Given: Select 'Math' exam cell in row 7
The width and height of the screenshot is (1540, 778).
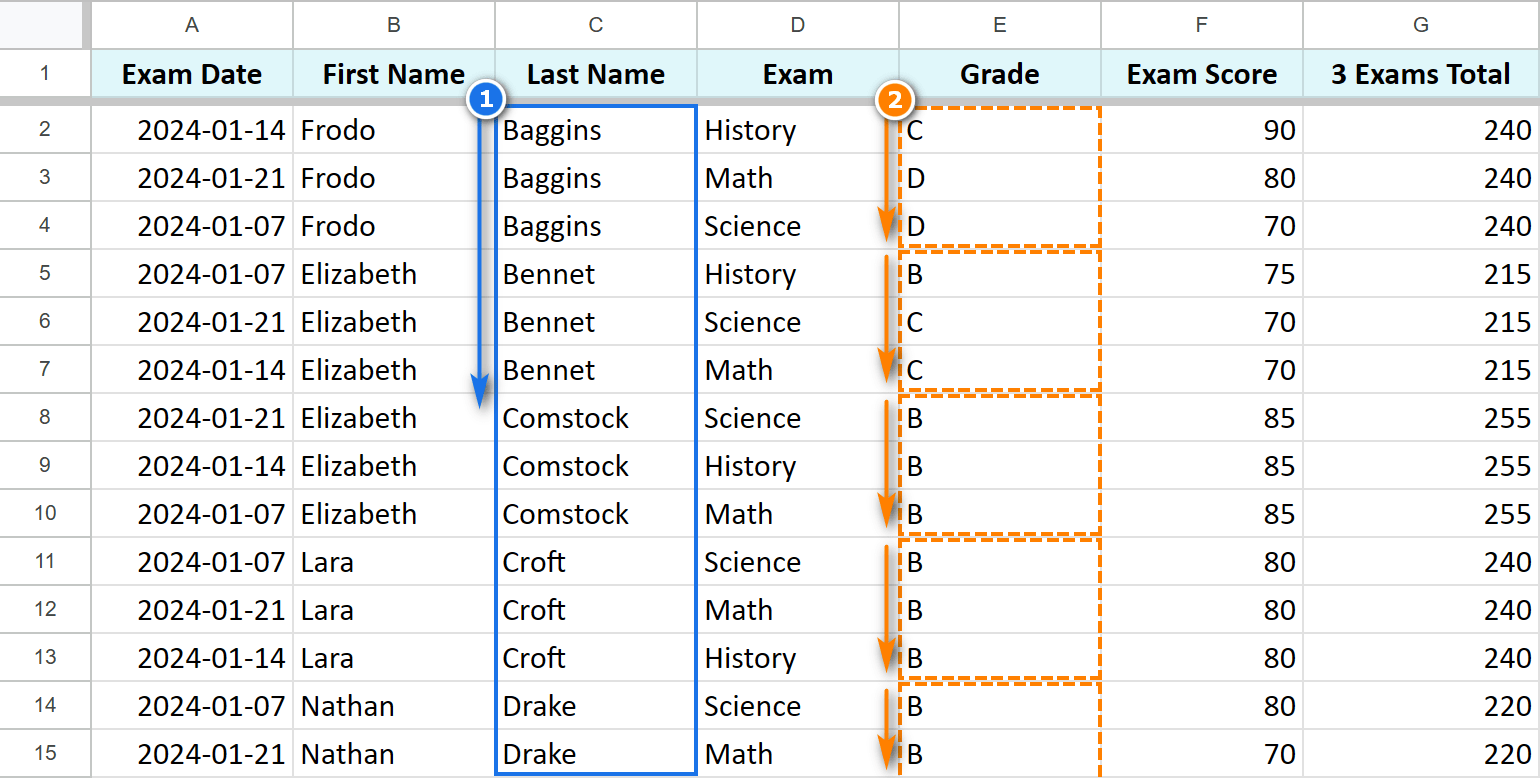Looking at the screenshot, I should (x=798, y=370).
